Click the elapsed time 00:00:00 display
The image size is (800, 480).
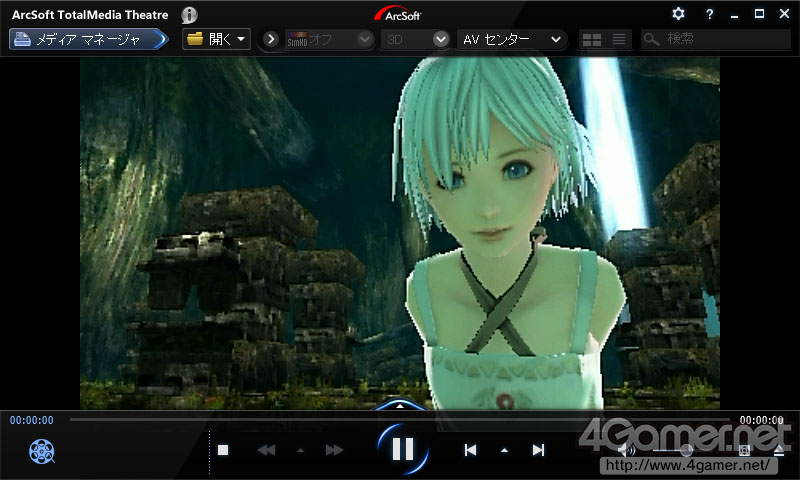[32, 420]
